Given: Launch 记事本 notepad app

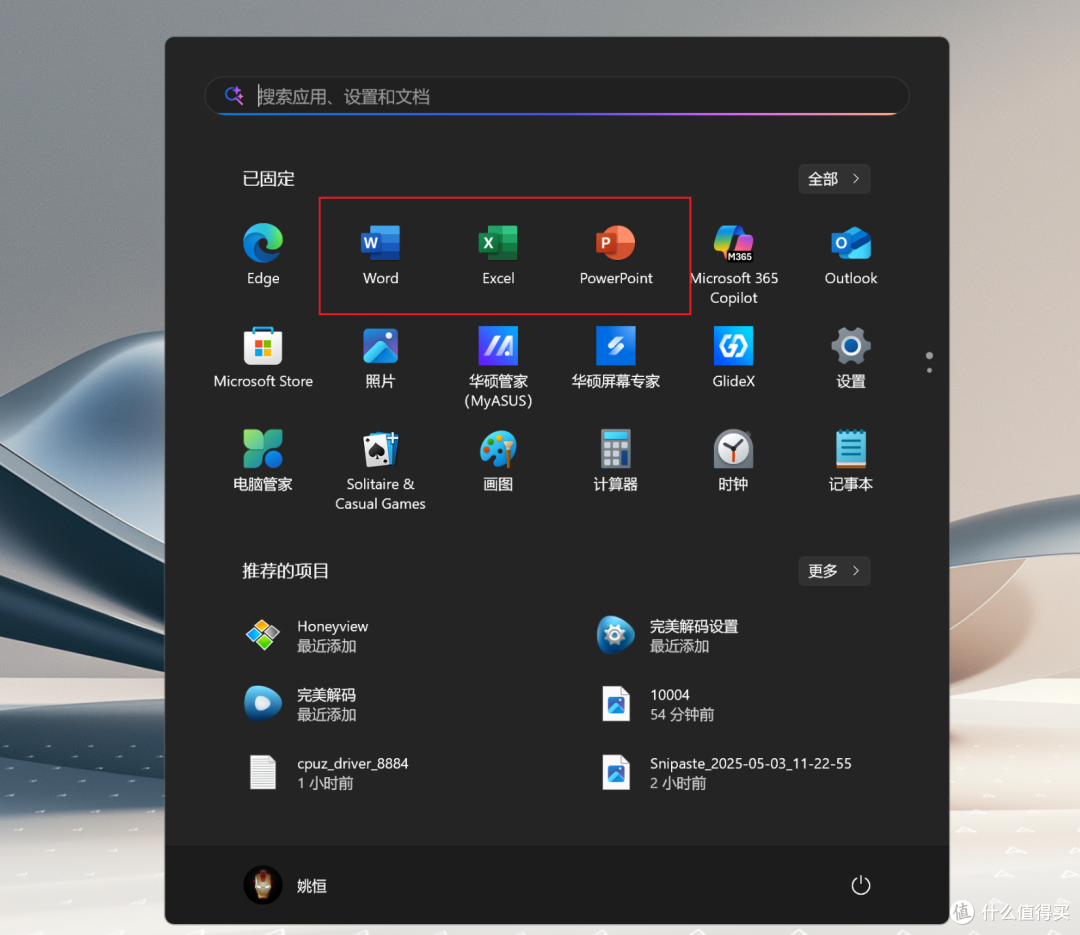Looking at the screenshot, I should (x=851, y=460).
